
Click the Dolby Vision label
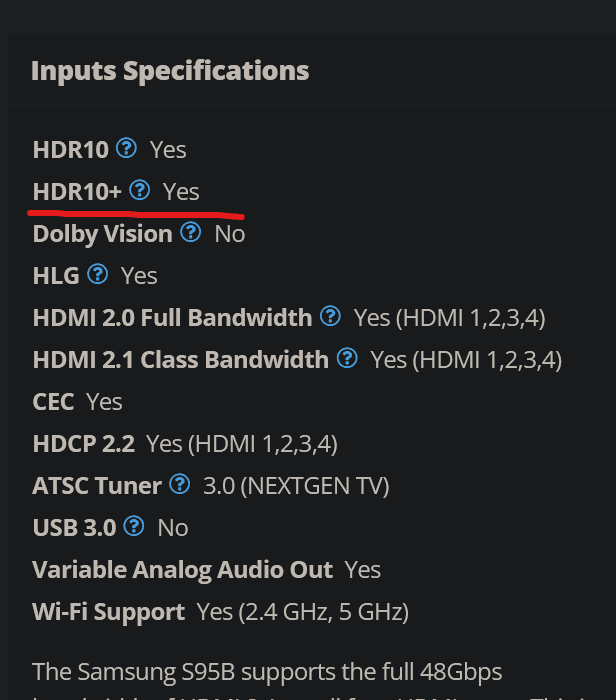coord(103,234)
